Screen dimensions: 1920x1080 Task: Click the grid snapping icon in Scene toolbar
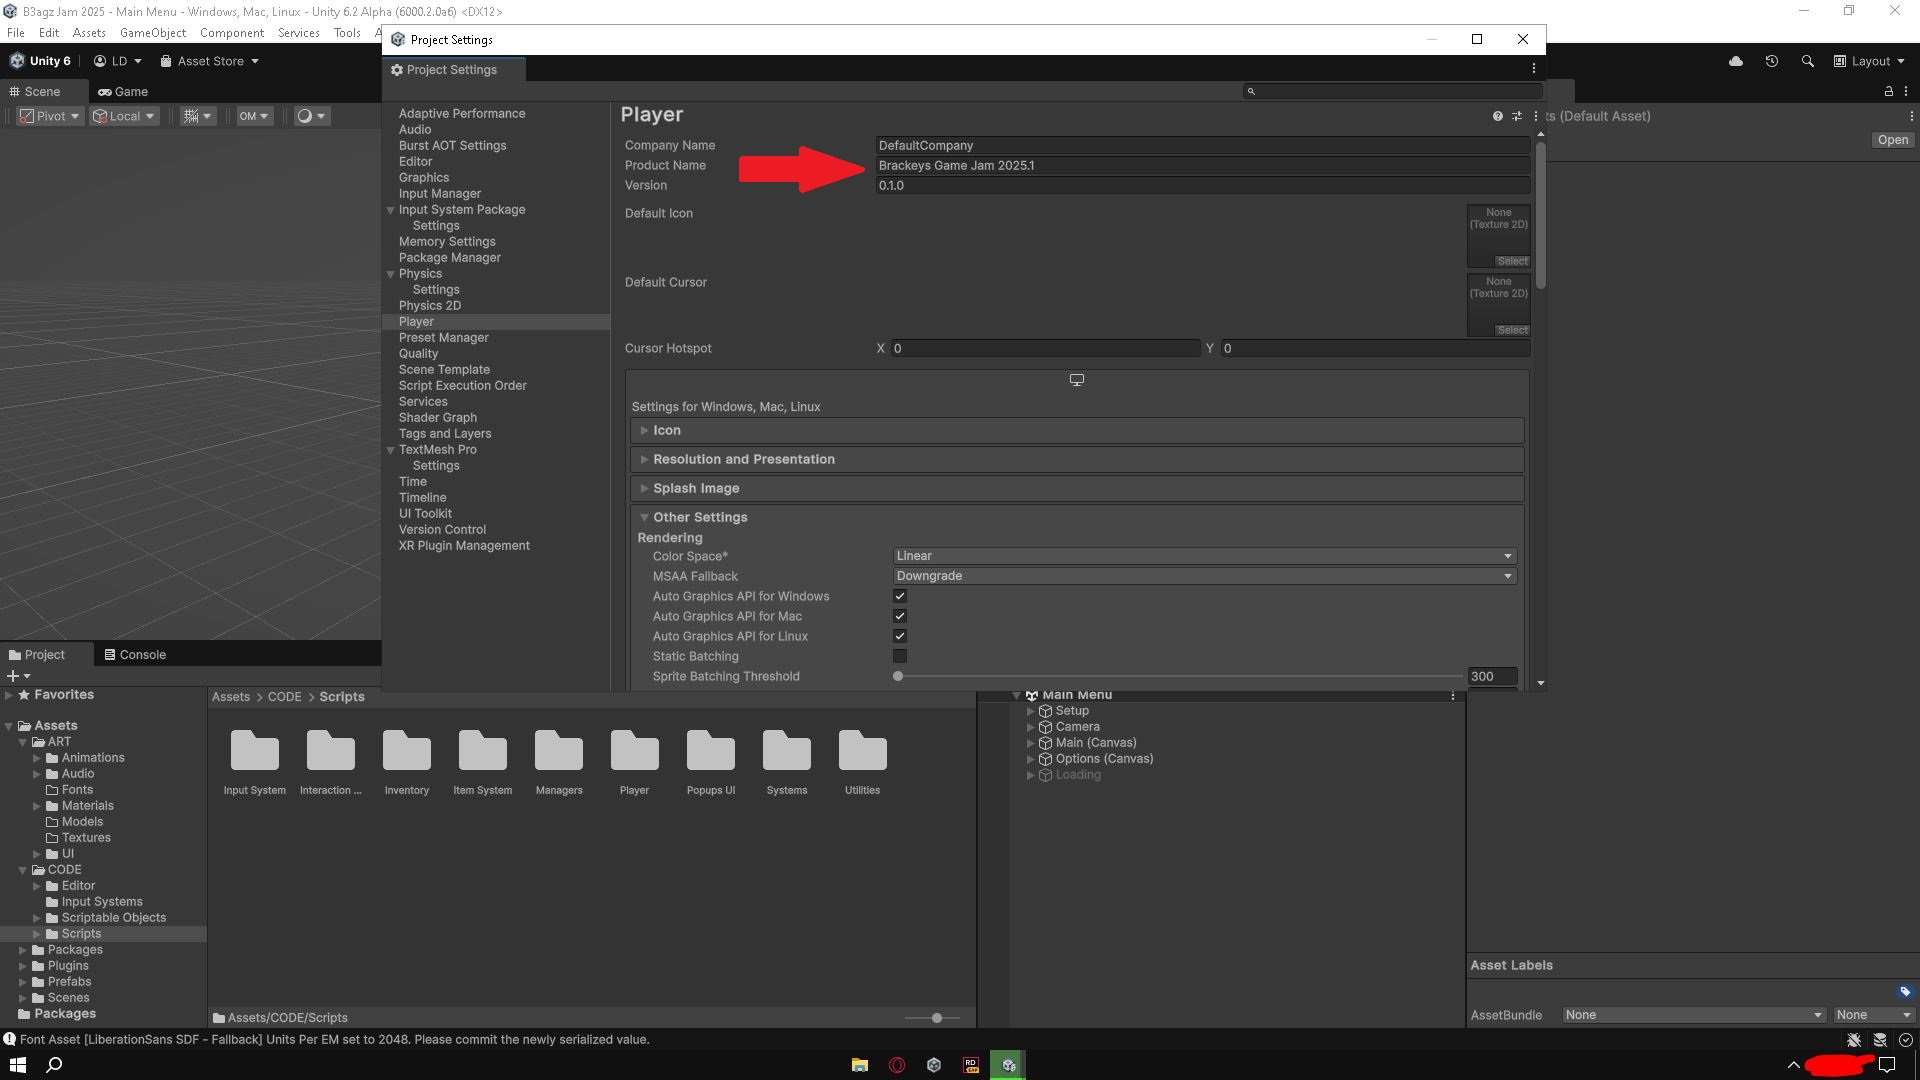click(190, 116)
